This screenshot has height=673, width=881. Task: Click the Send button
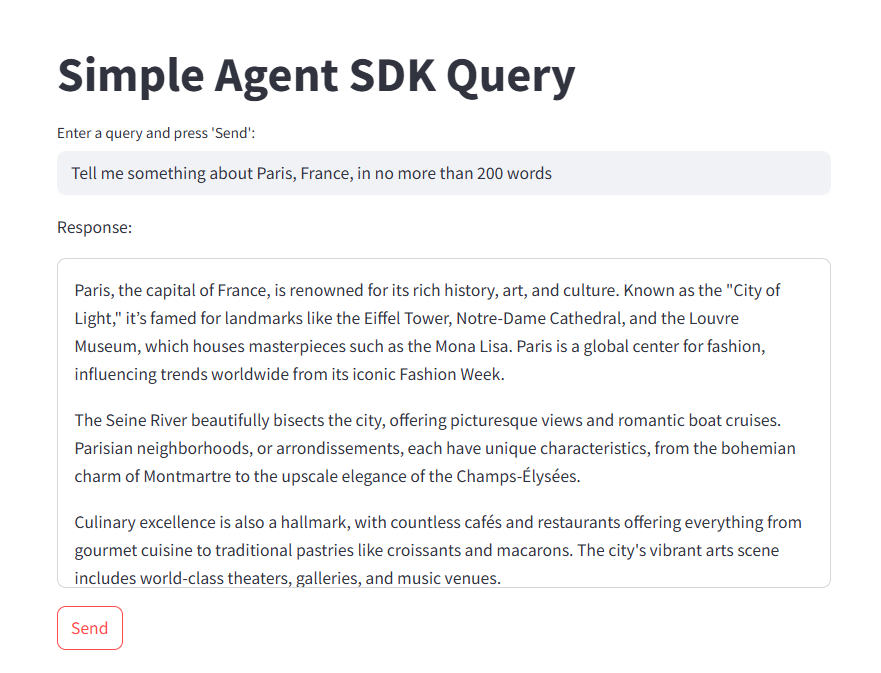click(90, 627)
